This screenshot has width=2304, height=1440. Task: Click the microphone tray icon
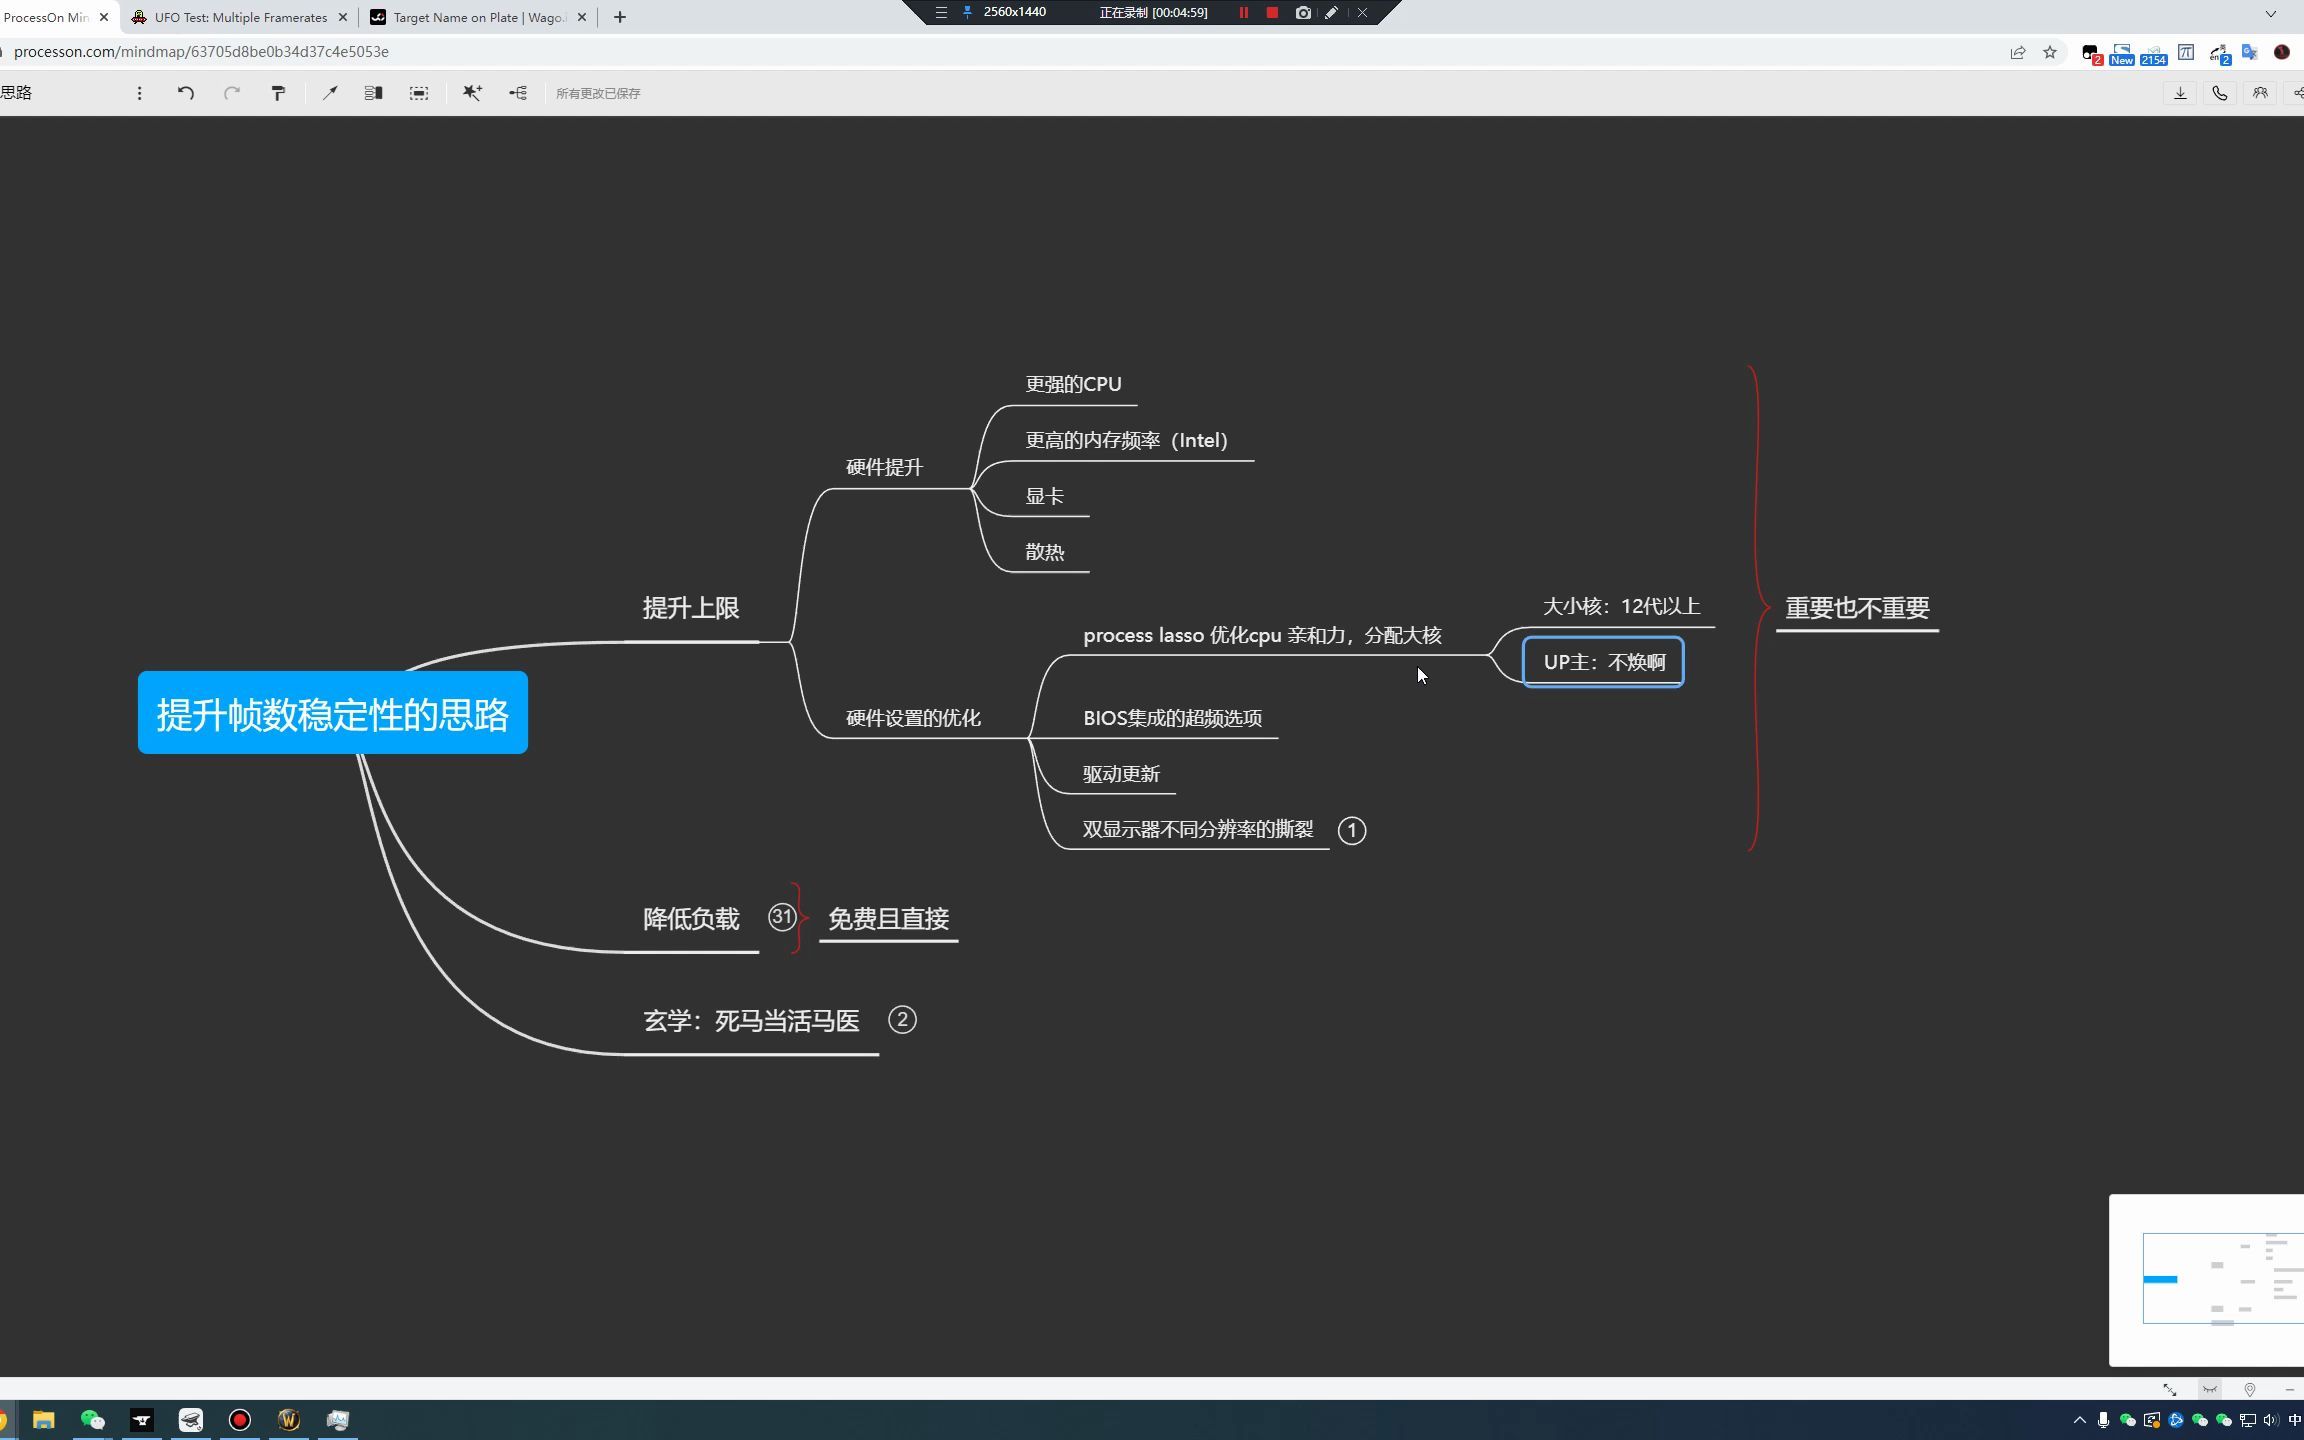pos(2104,1420)
